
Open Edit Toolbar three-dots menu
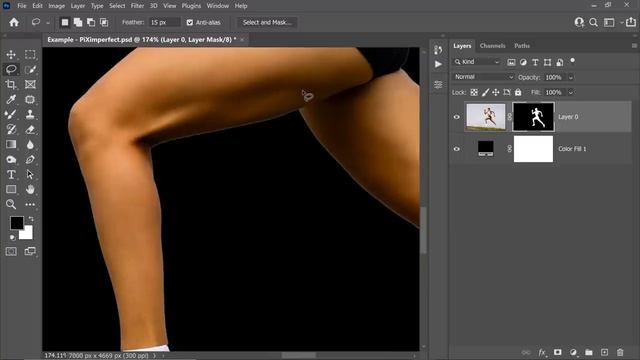coord(30,204)
